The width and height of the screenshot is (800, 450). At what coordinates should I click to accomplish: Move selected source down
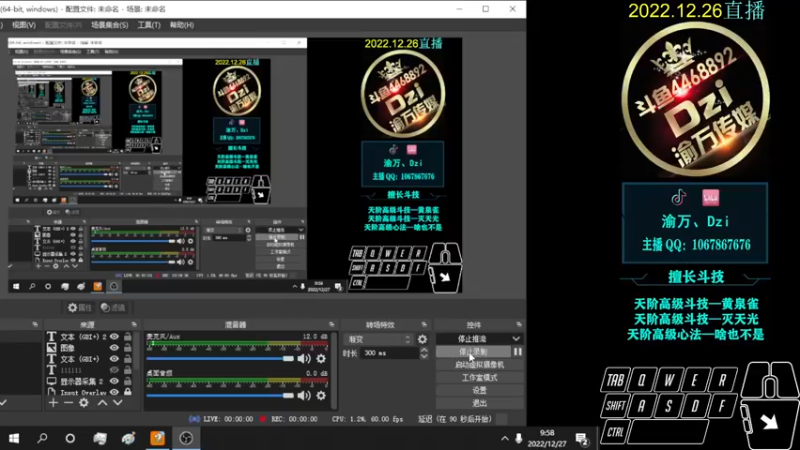[118, 403]
